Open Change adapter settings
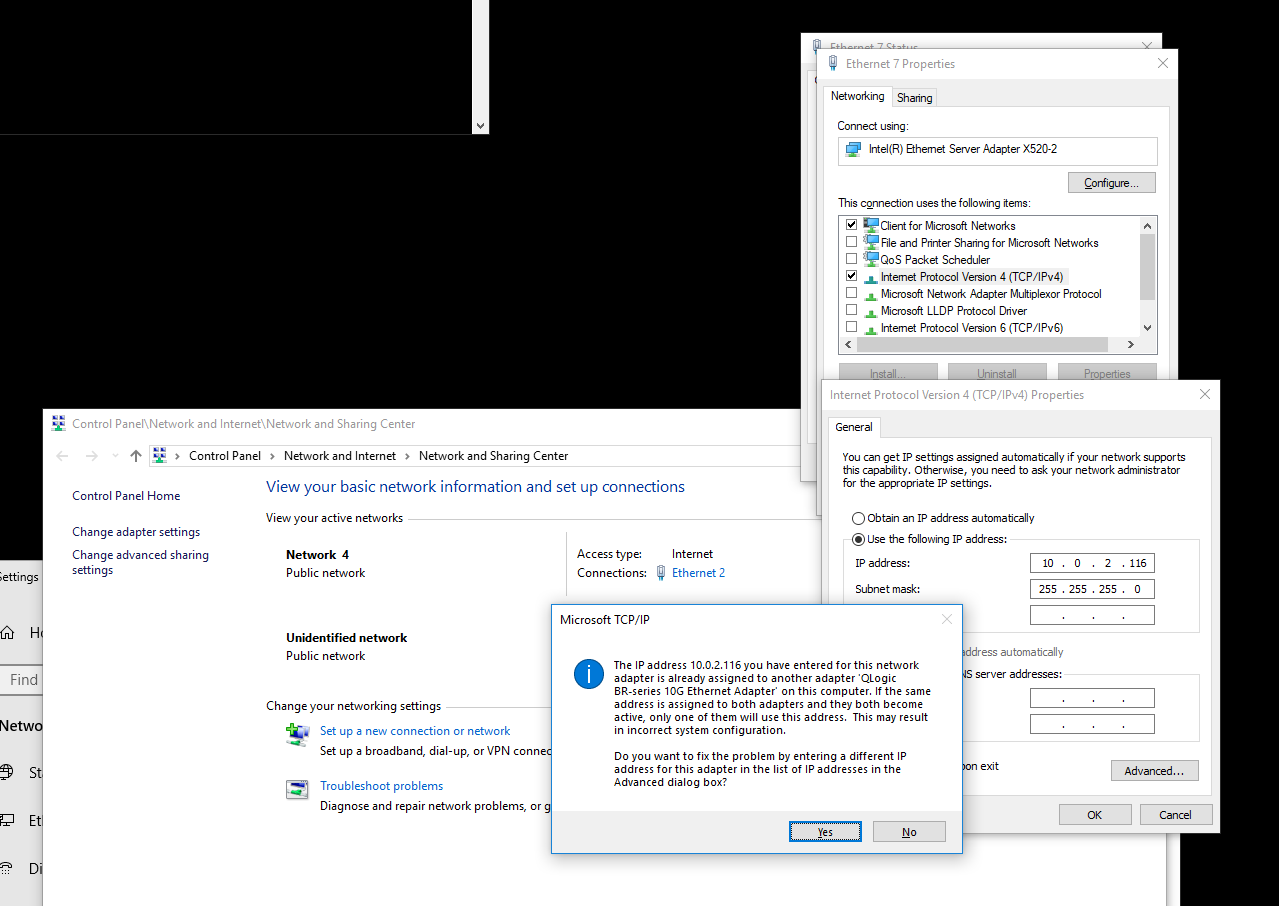 point(136,532)
